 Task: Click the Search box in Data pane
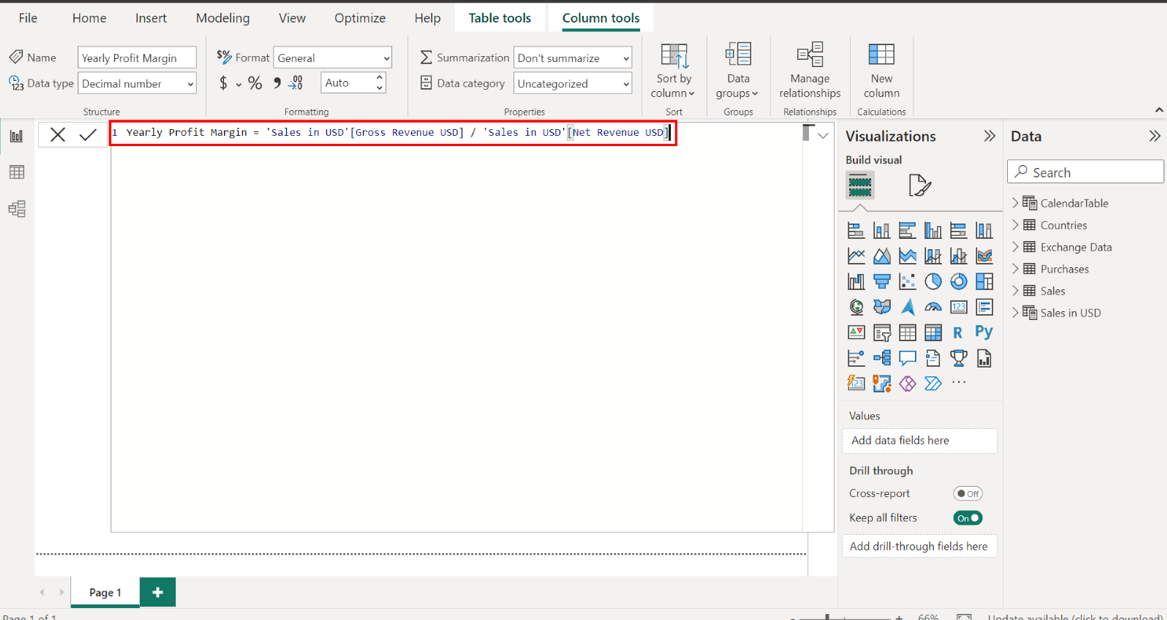1086,172
